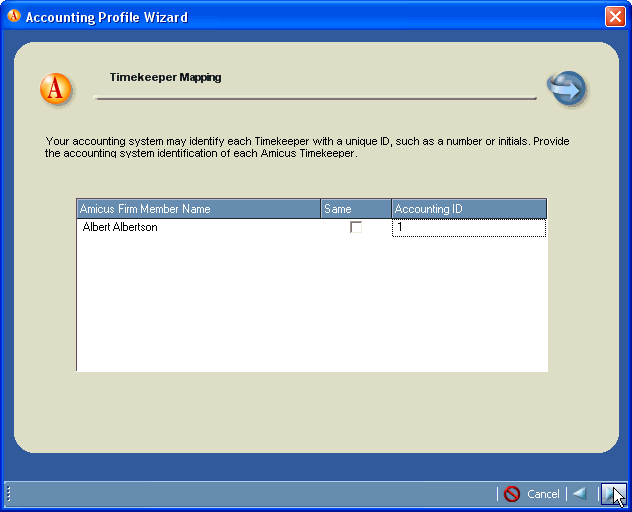
Task: Click the Accounting ID column header
Action: point(468,209)
